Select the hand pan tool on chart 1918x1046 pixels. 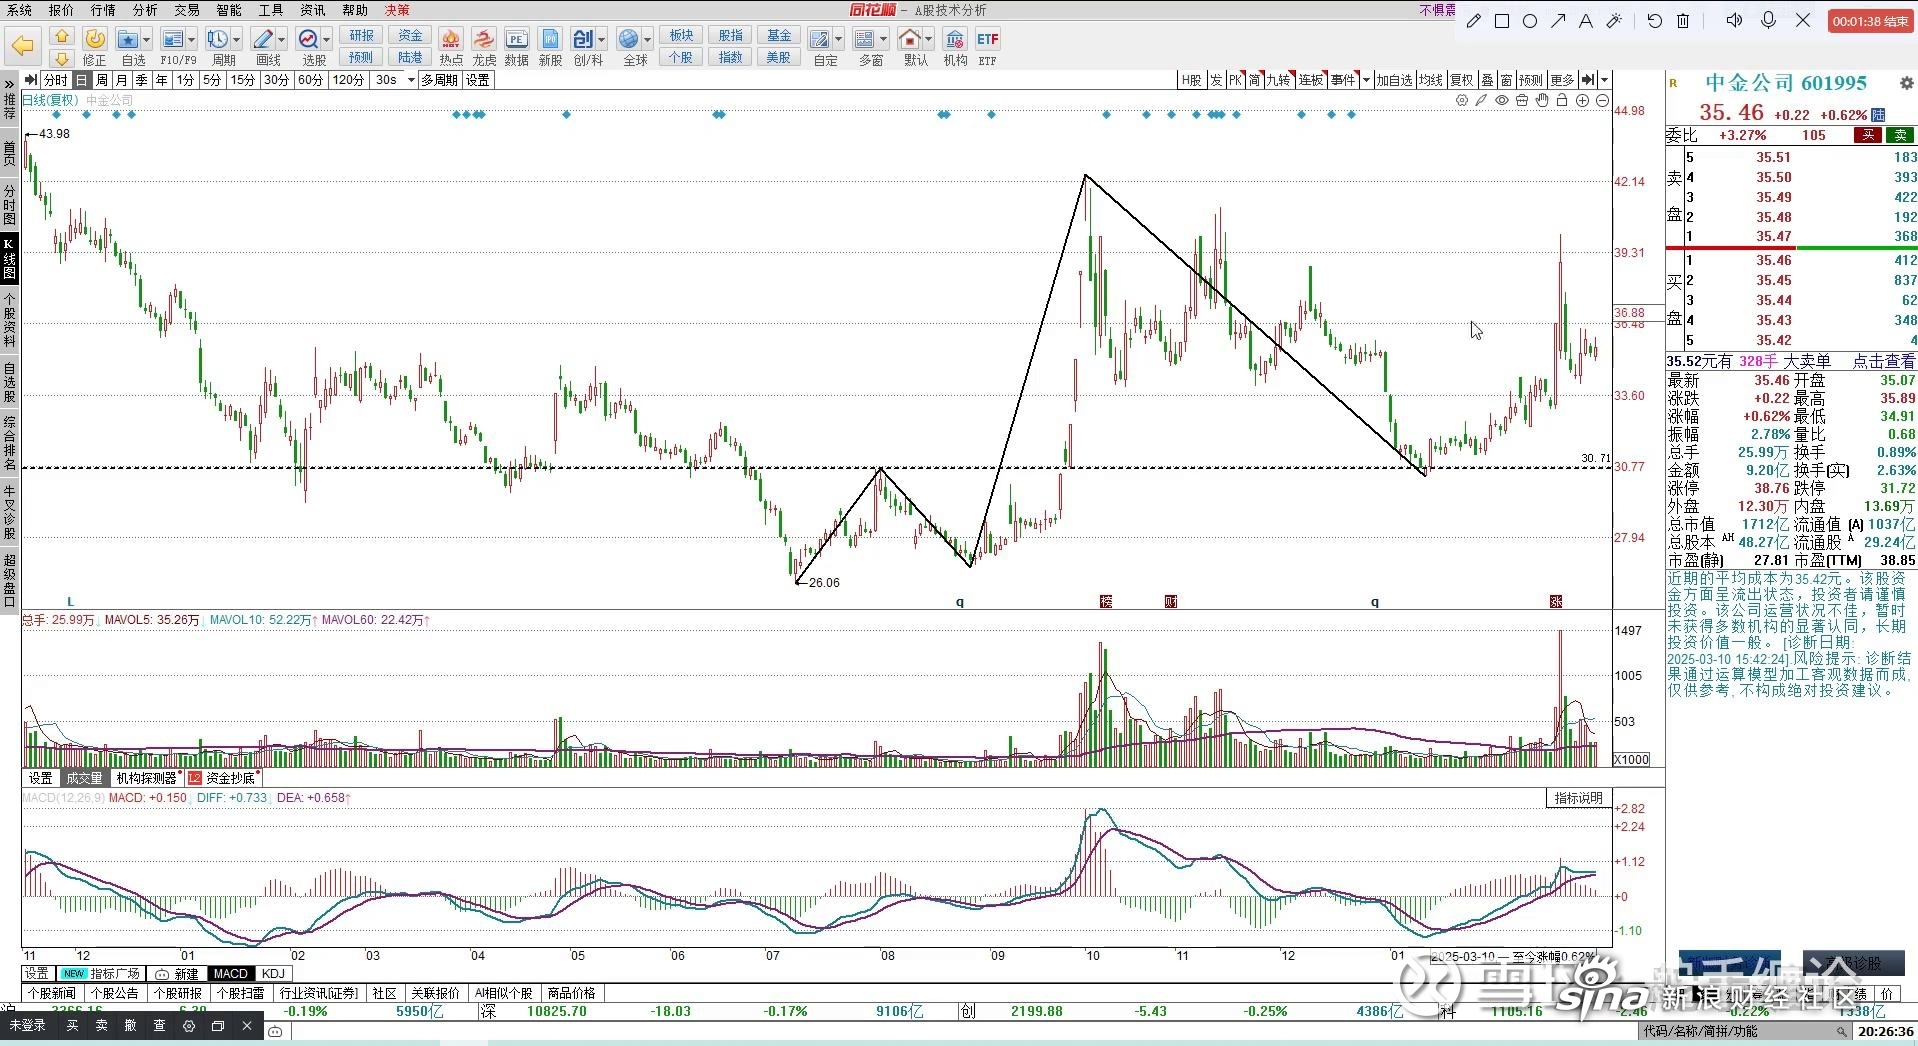[x=1542, y=101]
